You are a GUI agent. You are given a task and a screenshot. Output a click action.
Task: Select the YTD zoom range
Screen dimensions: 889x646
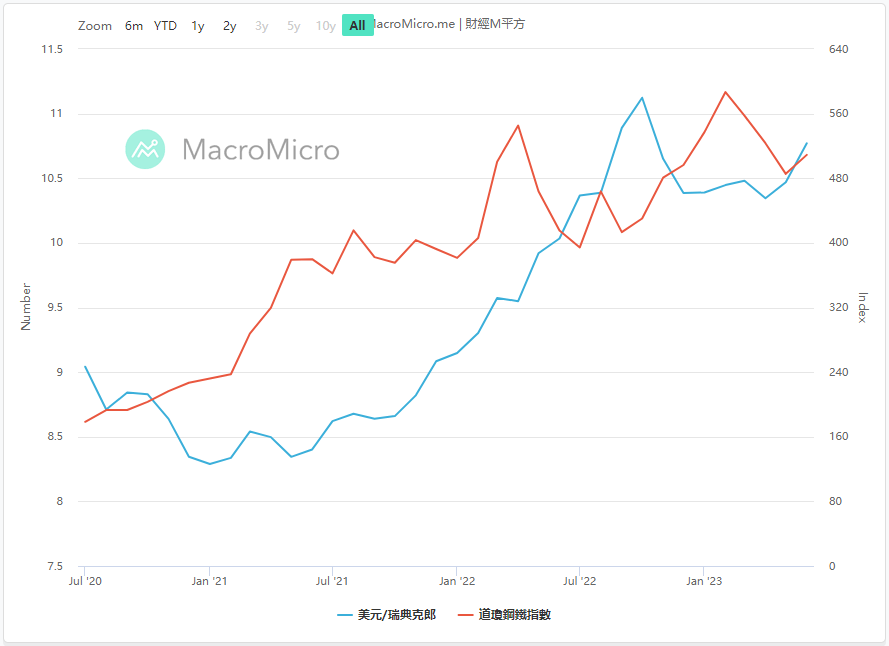point(165,26)
